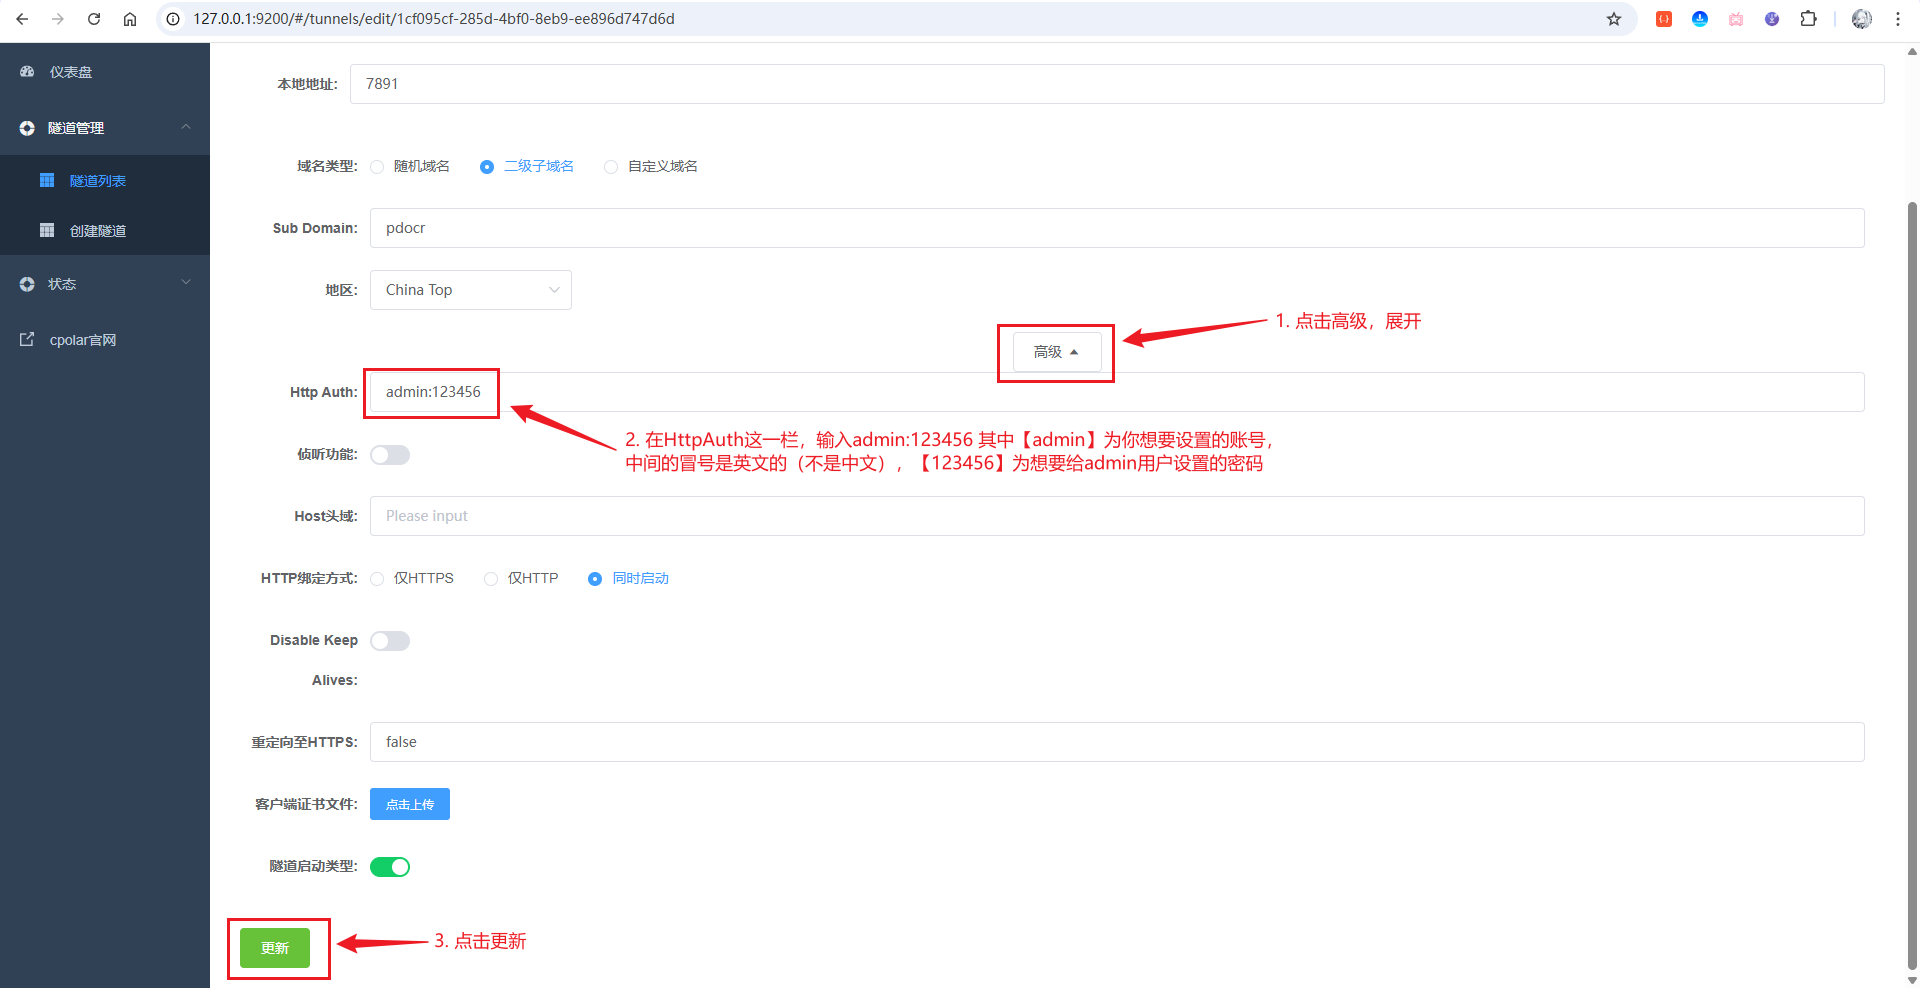Click 点击上传 certificate upload button
This screenshot has width=1920, height=988.
pyautogui.click(x=410, y=804)
